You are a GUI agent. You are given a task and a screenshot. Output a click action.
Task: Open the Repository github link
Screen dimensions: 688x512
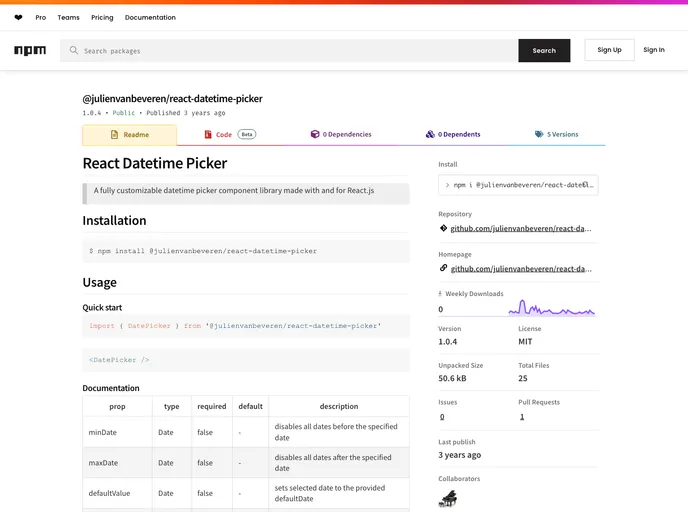click(521, 228)
